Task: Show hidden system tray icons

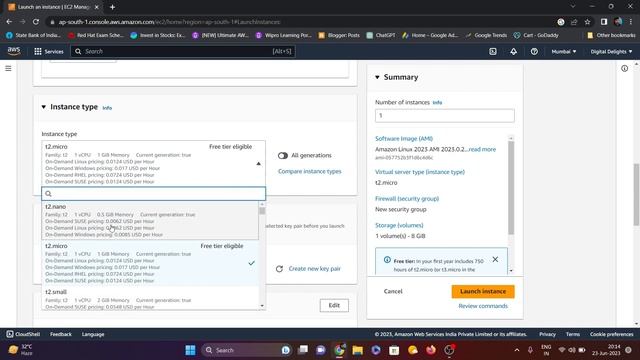Action: pos(517,350)
